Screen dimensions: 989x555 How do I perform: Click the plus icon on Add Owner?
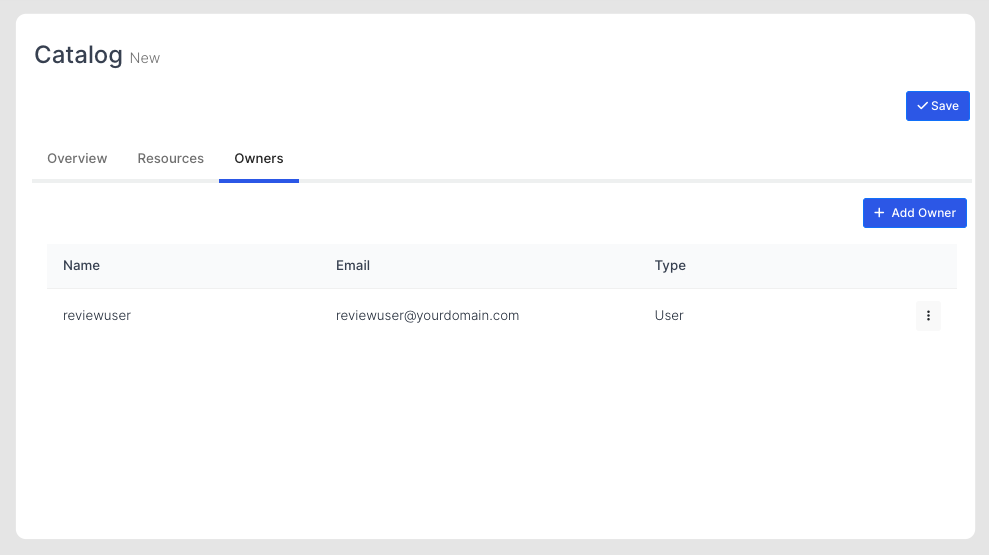click(x=879, y=213)
